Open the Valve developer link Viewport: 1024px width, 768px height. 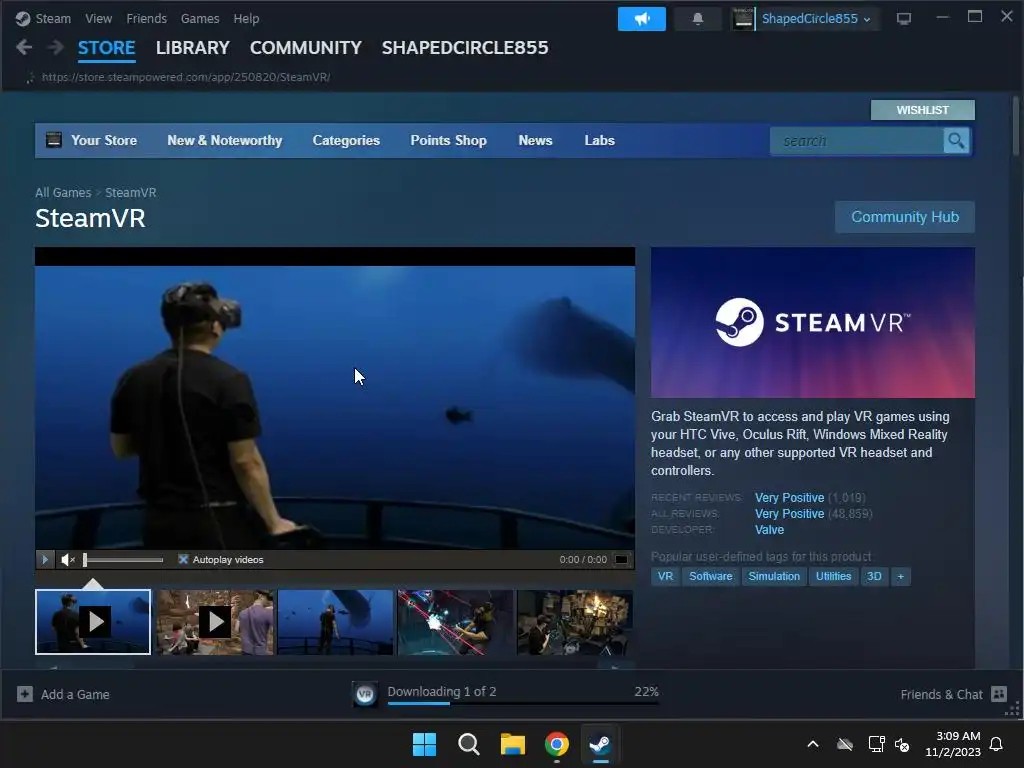(x=769, y=530)
